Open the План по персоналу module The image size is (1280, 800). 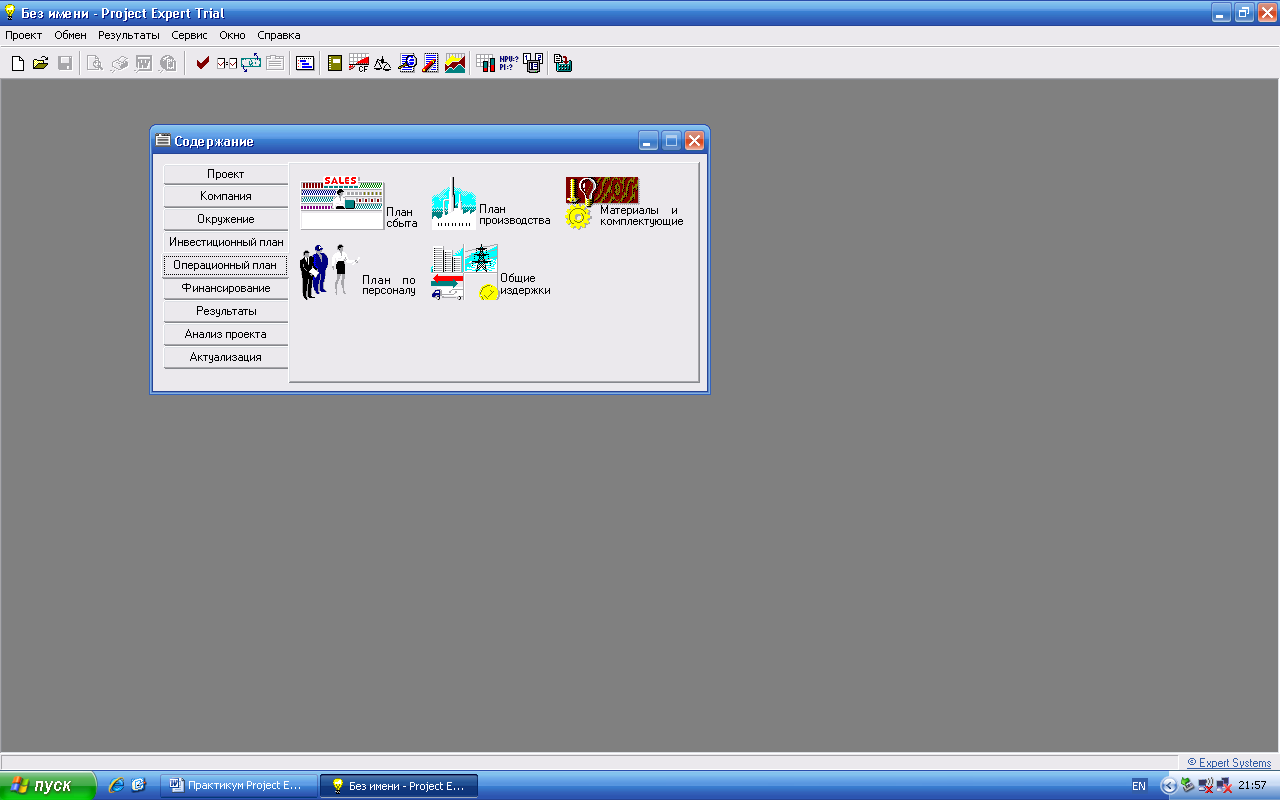(x=358, y=271)
